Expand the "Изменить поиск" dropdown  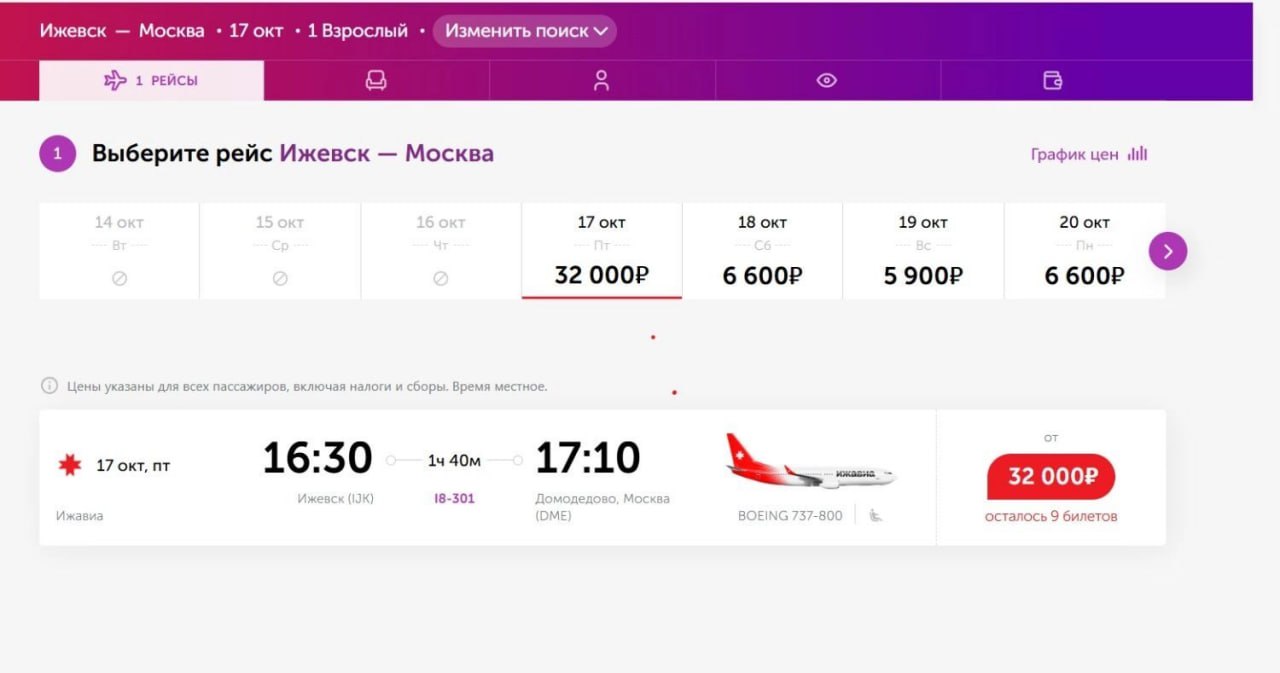coord(525,31)
